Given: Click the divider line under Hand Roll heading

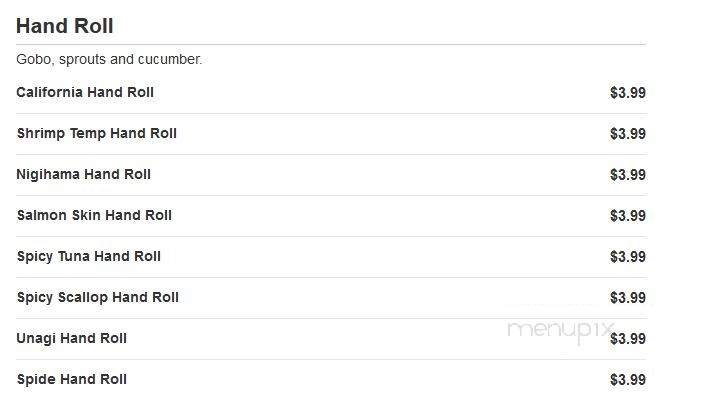Looking at the screenshot, I should pyautogui.click(x=331, y=45).
